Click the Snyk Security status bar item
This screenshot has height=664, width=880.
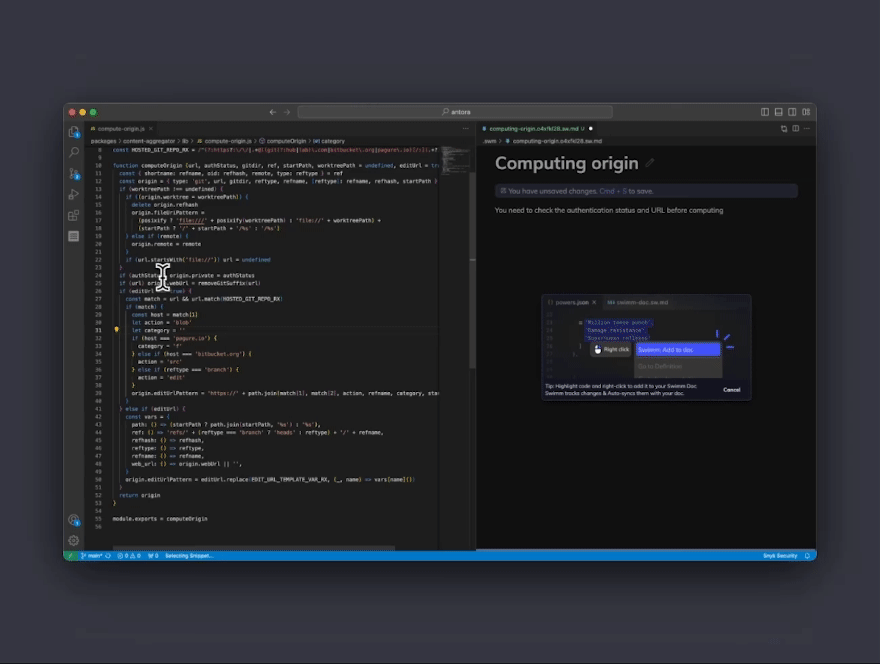click(x=780, y=555)
